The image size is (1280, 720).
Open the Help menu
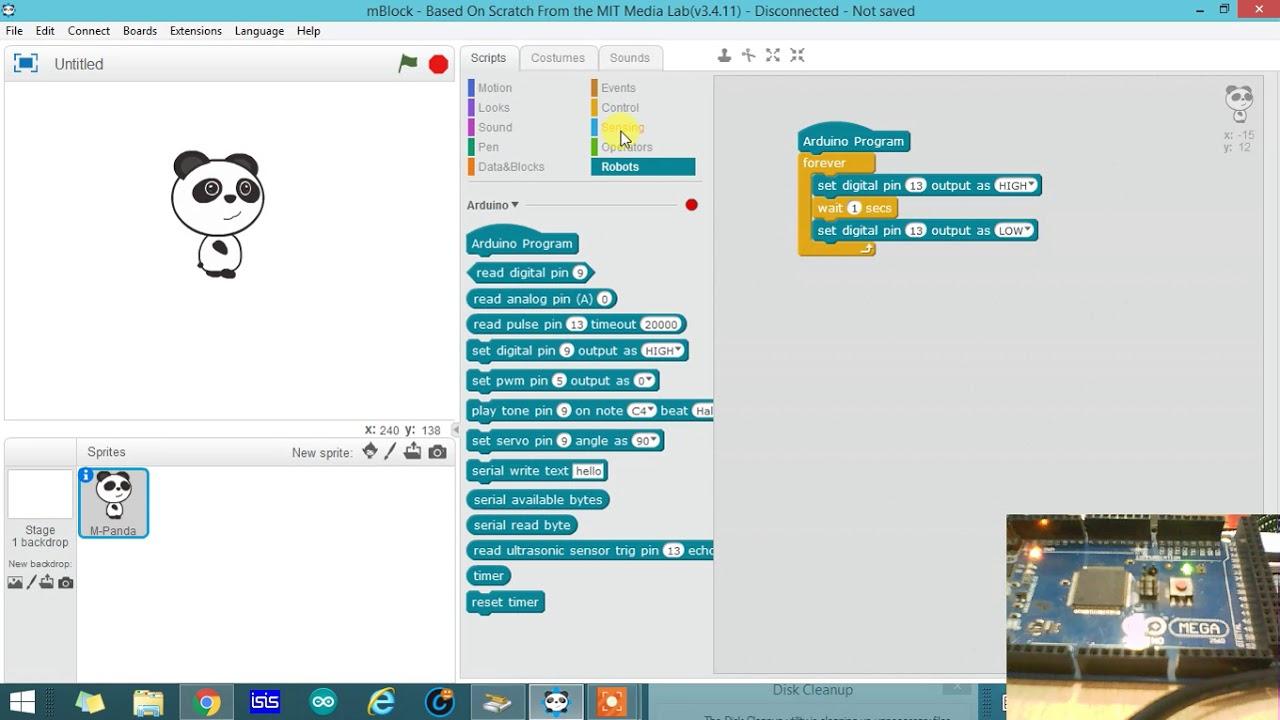click(308, 31)
